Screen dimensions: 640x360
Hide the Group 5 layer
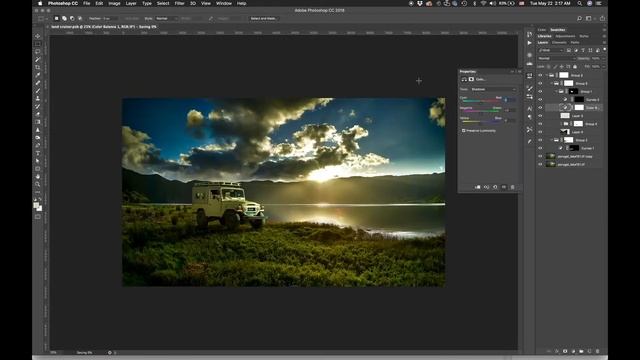click(x=540, y=83)
